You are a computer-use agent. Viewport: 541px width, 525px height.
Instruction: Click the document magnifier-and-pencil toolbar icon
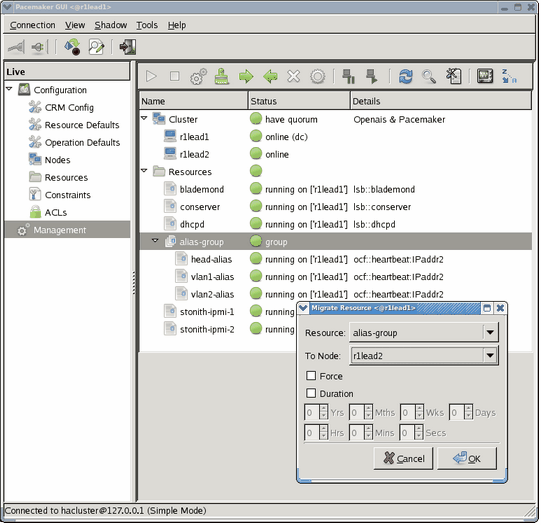coord(96,47)
